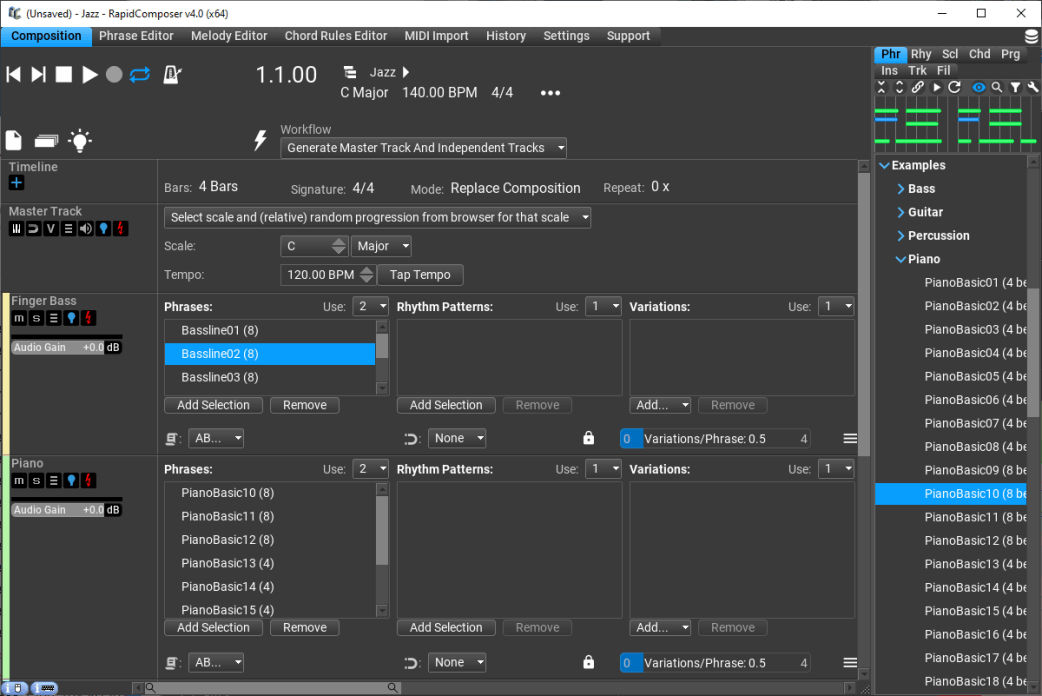Select the Rhy browser tab
The width and height of the screenshot is (1042, 696).
coord(921,54)
